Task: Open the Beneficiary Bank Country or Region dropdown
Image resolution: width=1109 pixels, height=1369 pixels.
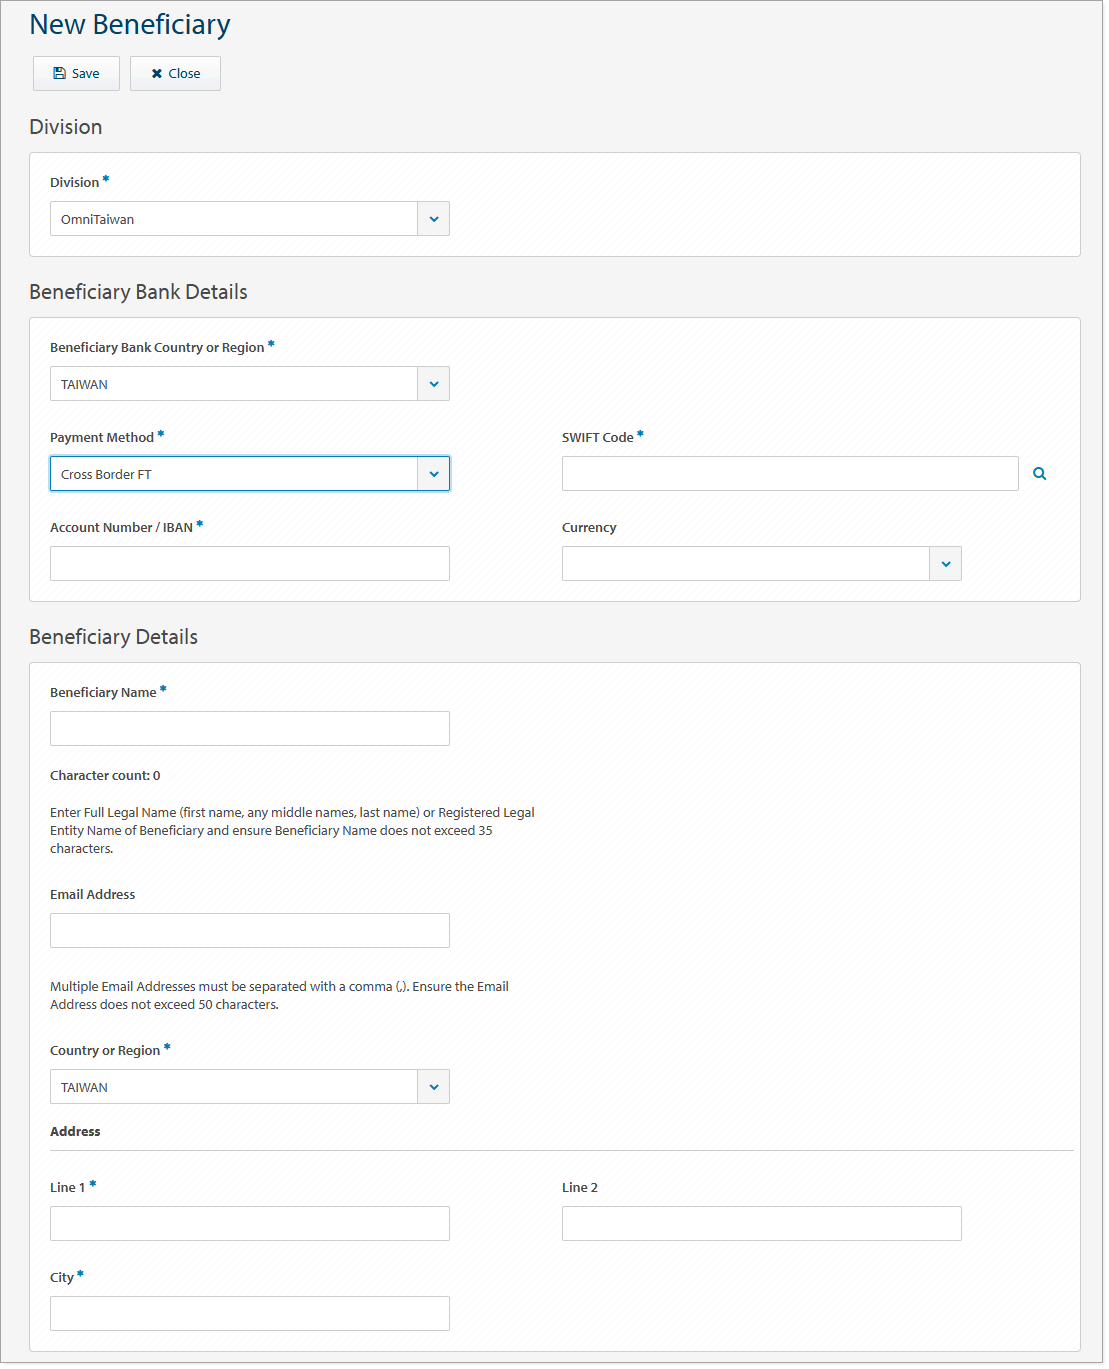Action: point(433,384)
